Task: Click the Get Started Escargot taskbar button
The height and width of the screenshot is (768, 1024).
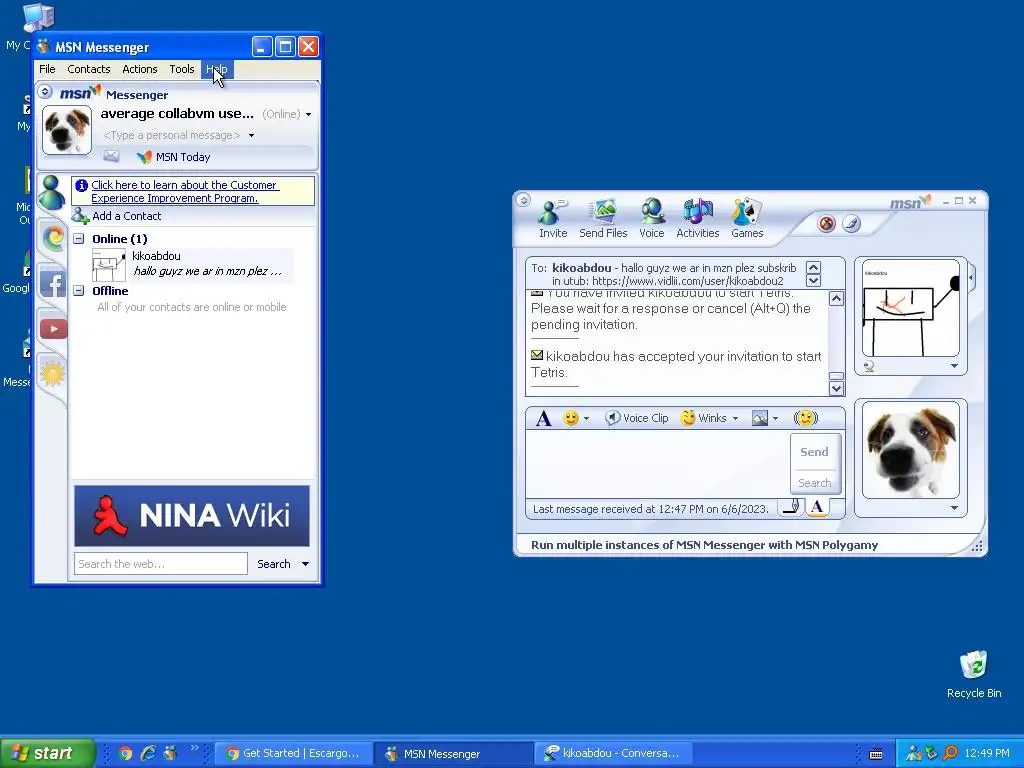Action: (293, 753)
